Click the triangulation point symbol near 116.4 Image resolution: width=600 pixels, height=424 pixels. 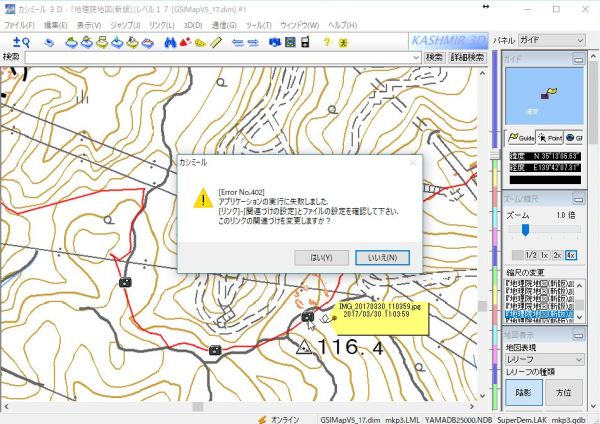click(304, 347)
